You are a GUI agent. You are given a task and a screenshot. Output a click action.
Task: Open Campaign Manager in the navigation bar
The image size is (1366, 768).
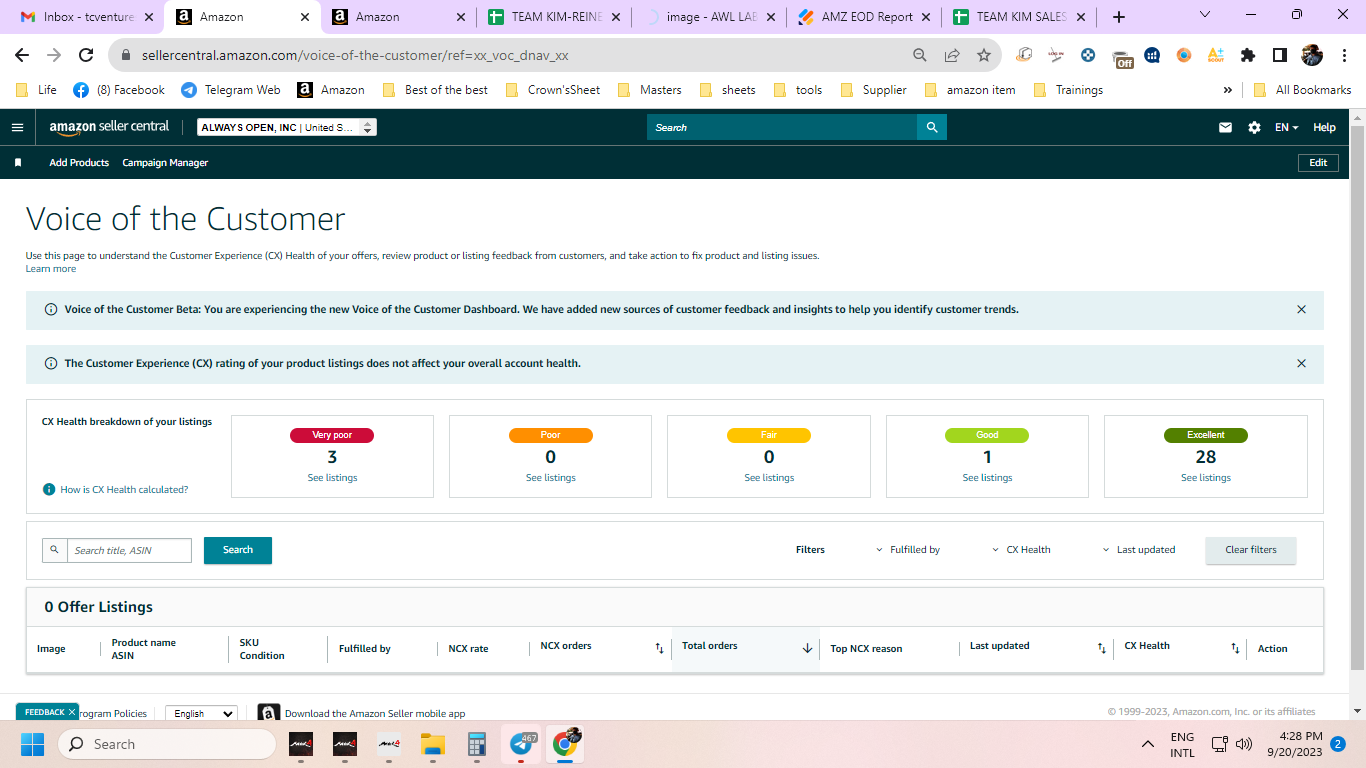[x=165, y=163]
